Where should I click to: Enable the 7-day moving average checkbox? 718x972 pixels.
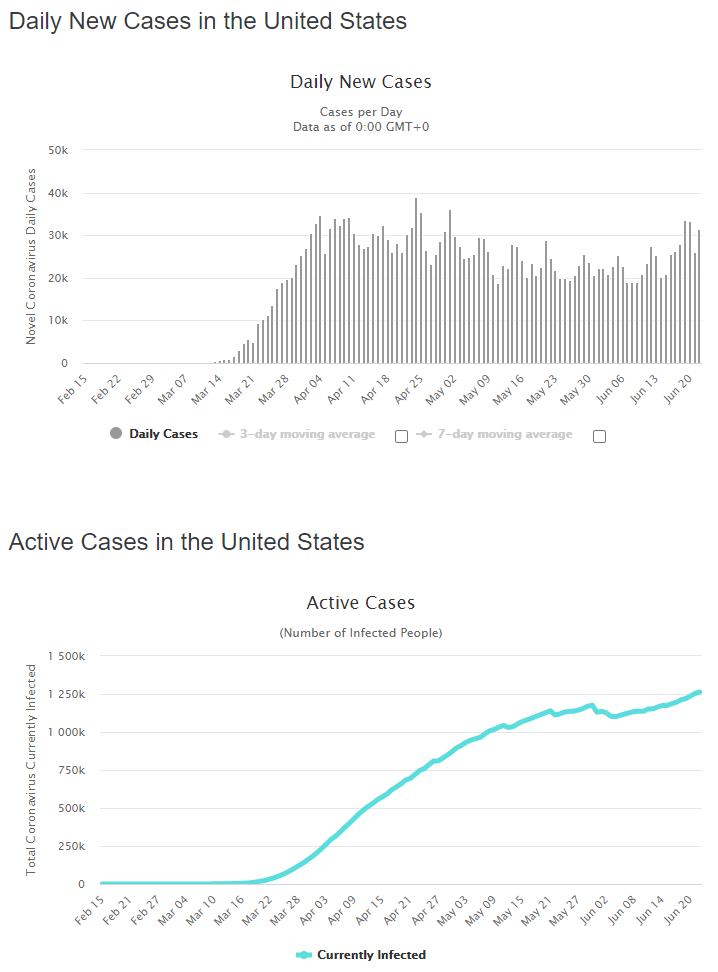coord(600,436)
